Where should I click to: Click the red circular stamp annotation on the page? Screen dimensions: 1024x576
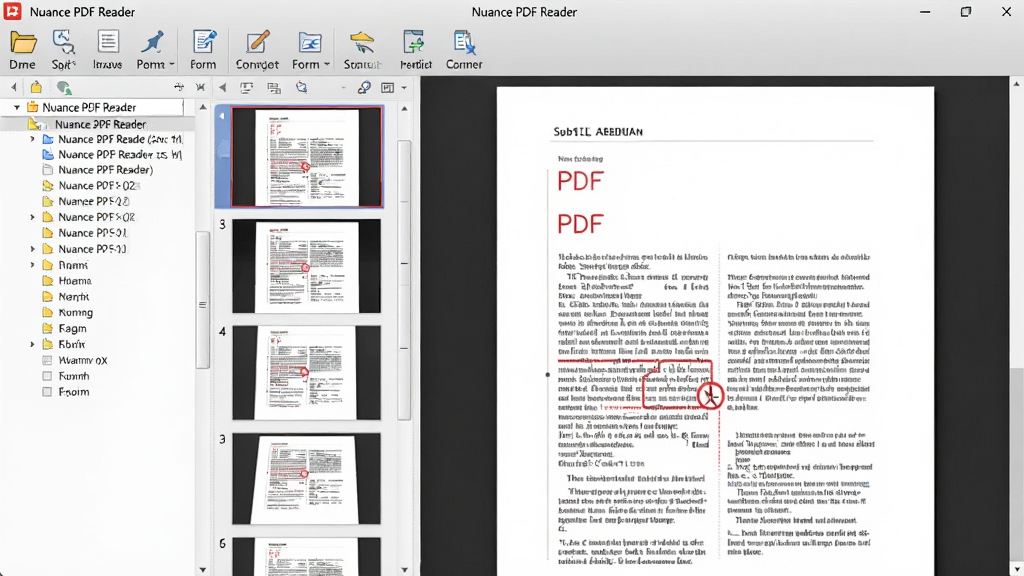(711, 396)
